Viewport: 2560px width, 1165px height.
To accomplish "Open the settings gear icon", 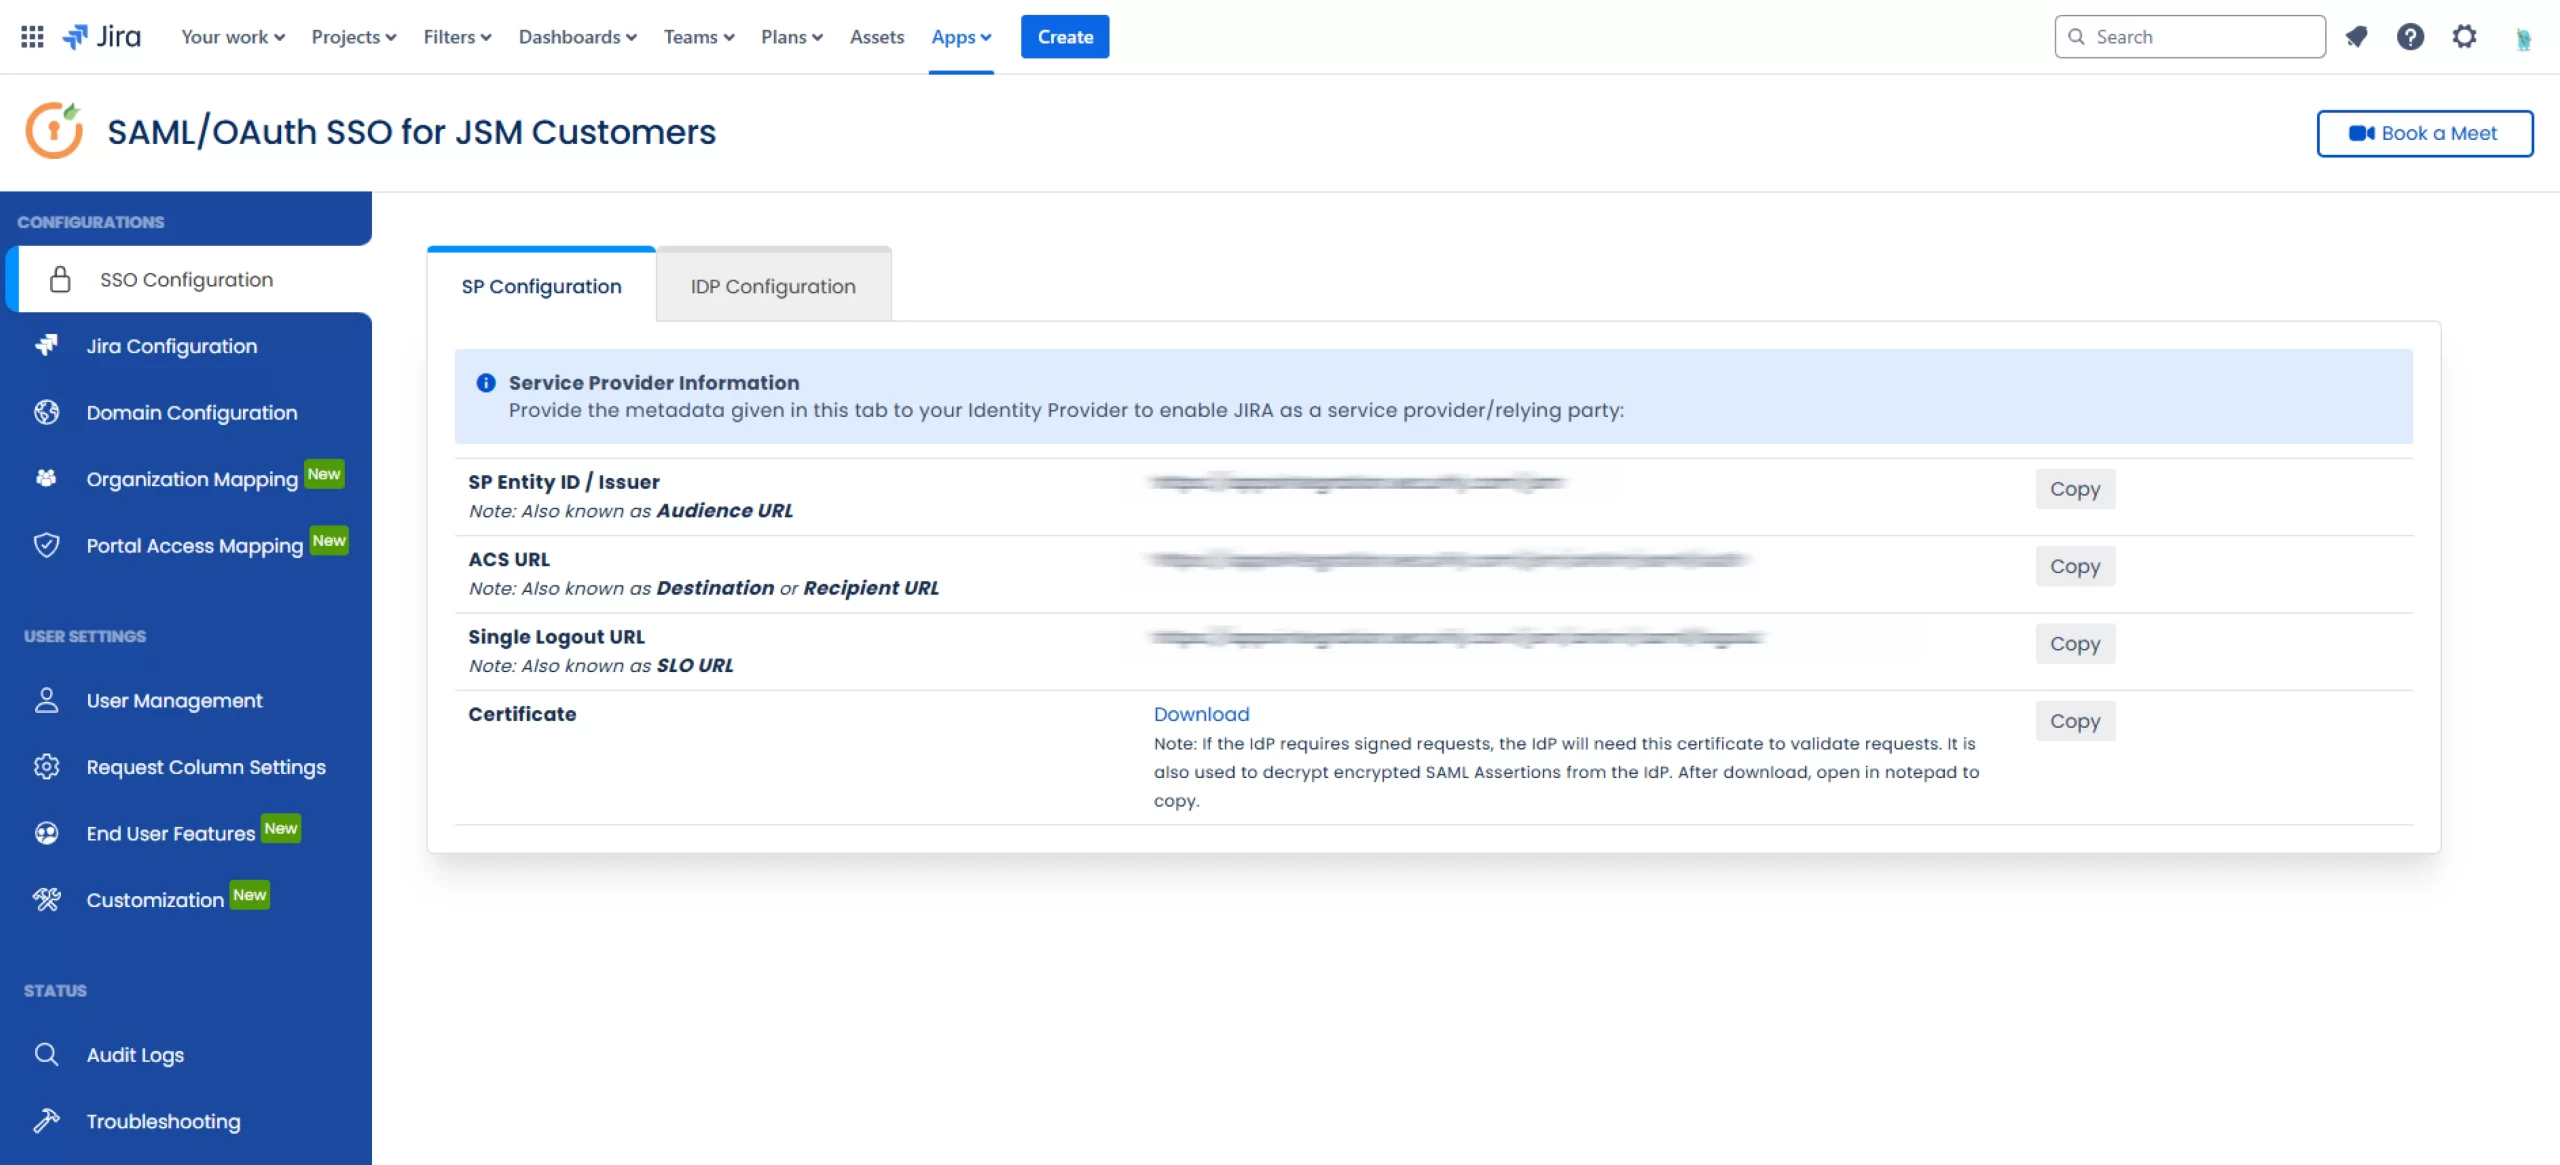I will [2464, 37].
